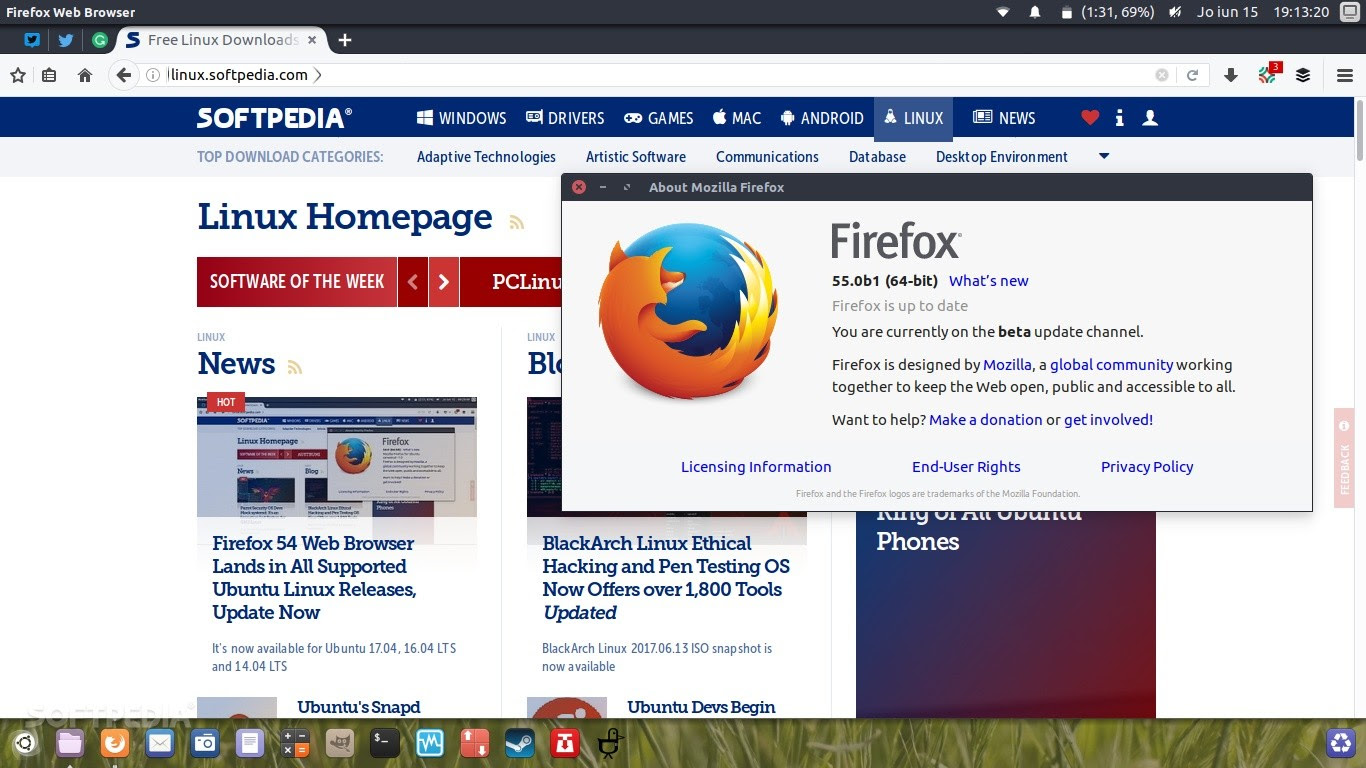Viewport: 1366px width, 768px height.
Task: Follow the 'global community' link
Action: [x=1111, y=365]
